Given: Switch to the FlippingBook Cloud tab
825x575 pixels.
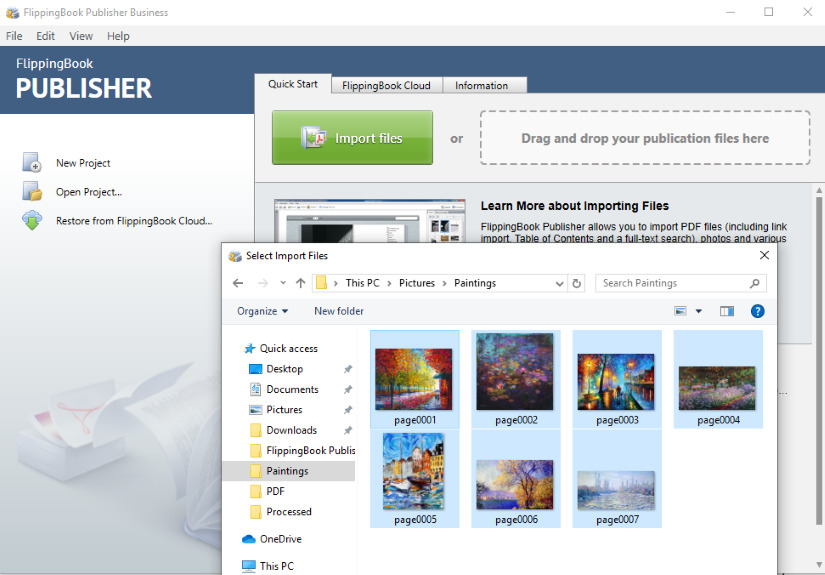Looking at the screenshot, I should coord(386,85).
